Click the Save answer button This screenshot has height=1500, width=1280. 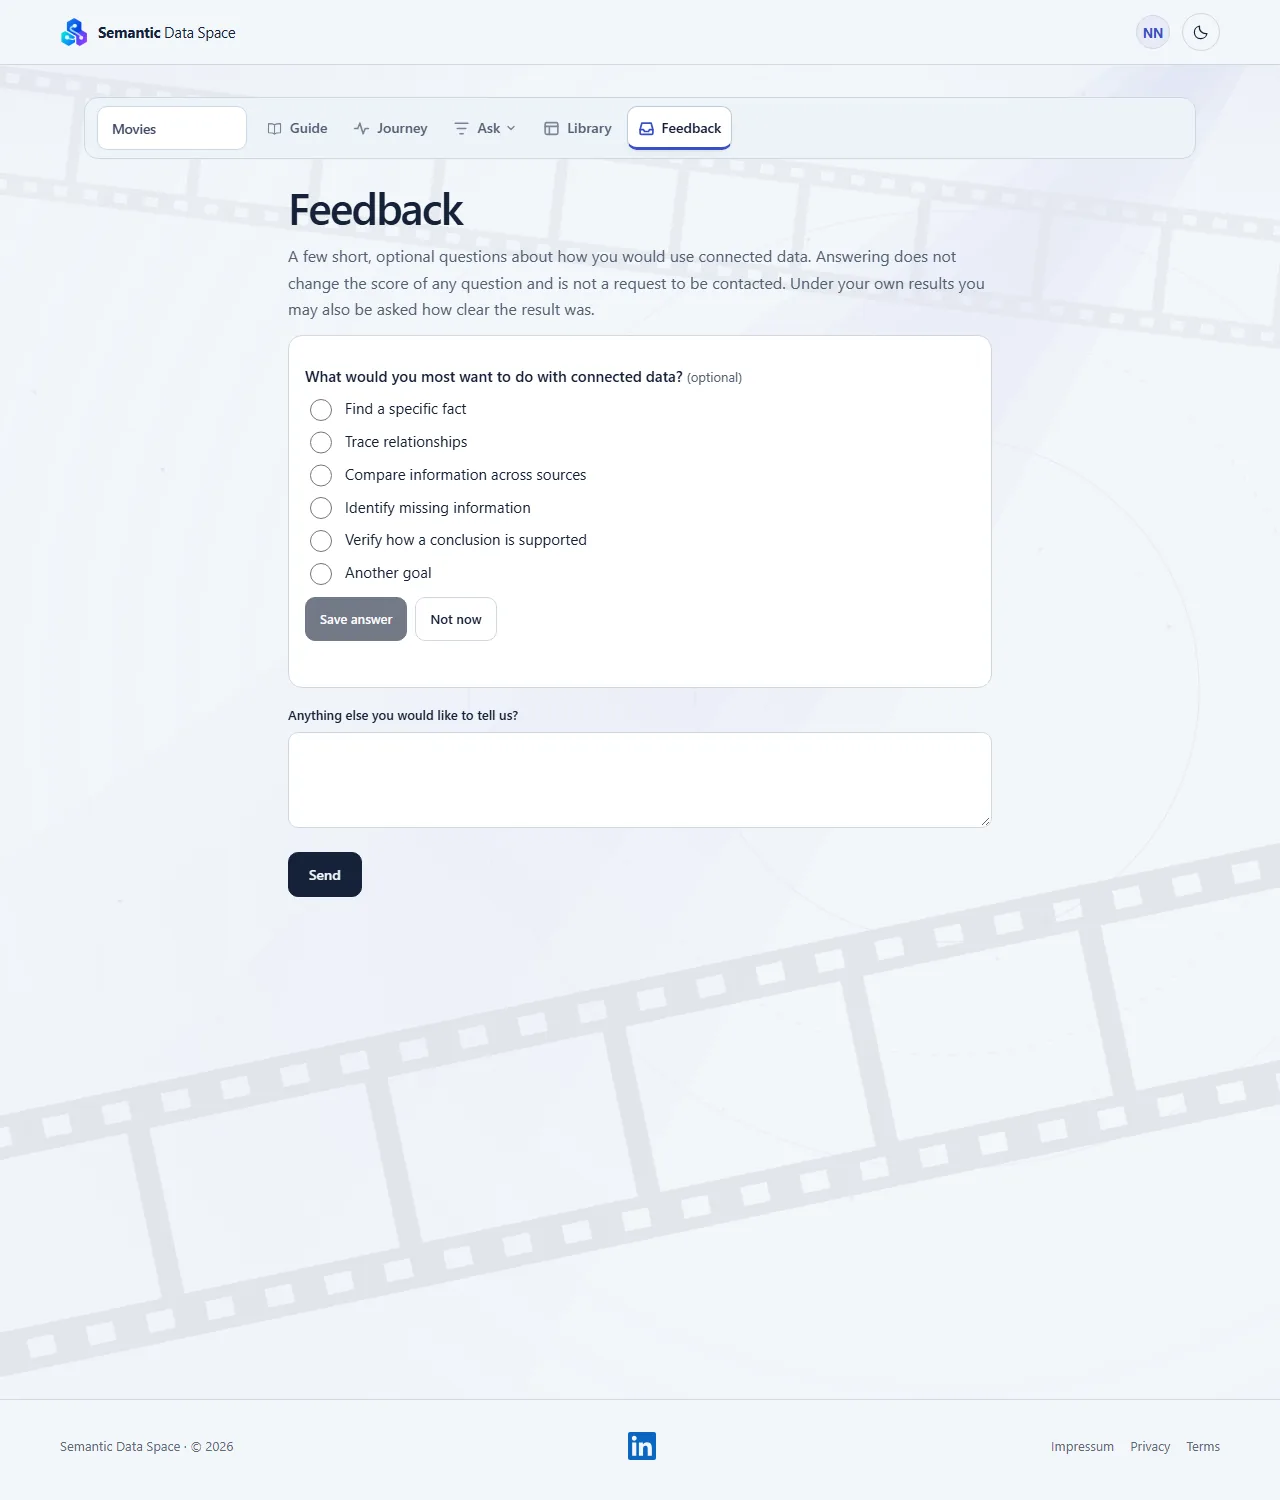pos(356,619)
